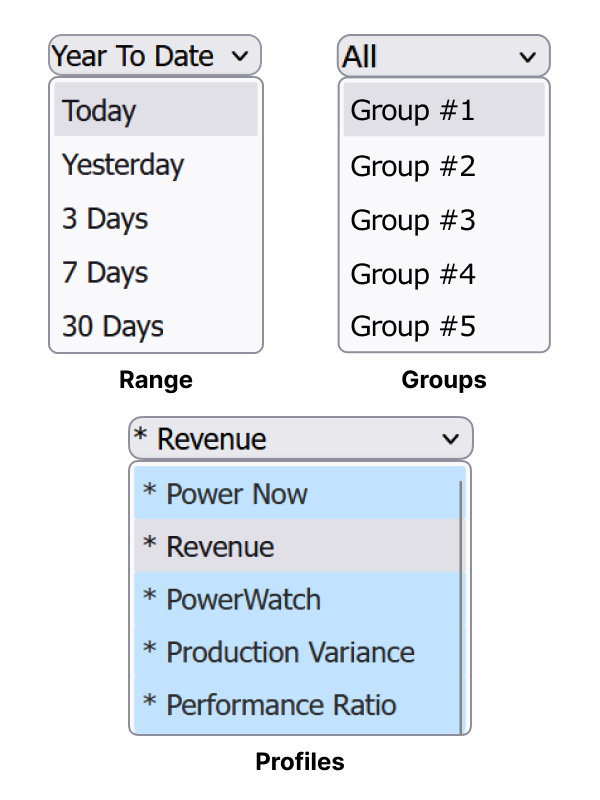This screenshot has height=800, width=600.
Task: Select the Power Now profile
Action: tap(237, 494)
